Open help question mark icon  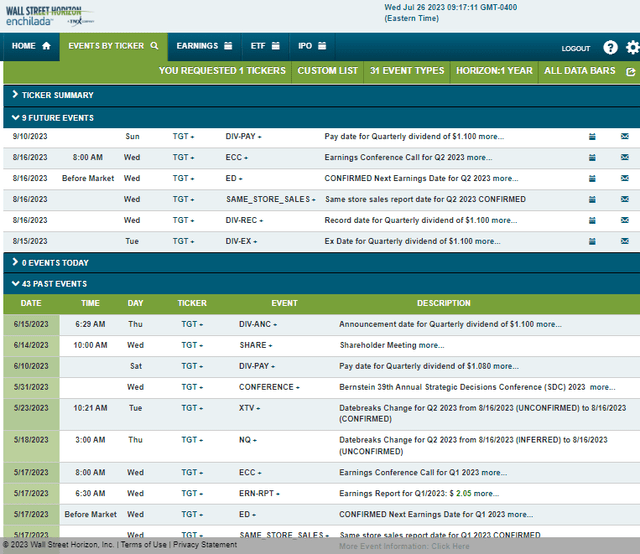click(610, 47)
